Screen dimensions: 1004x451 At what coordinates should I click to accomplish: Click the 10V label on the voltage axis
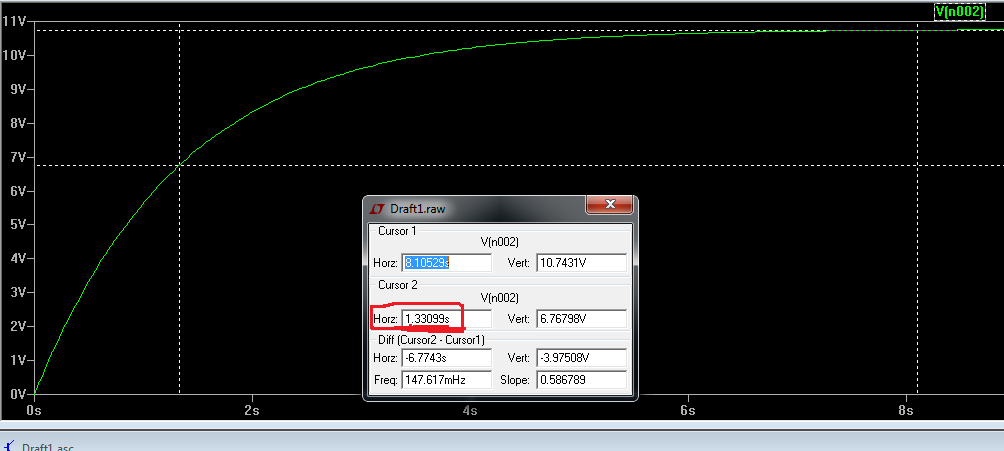[x=14, y=55]
